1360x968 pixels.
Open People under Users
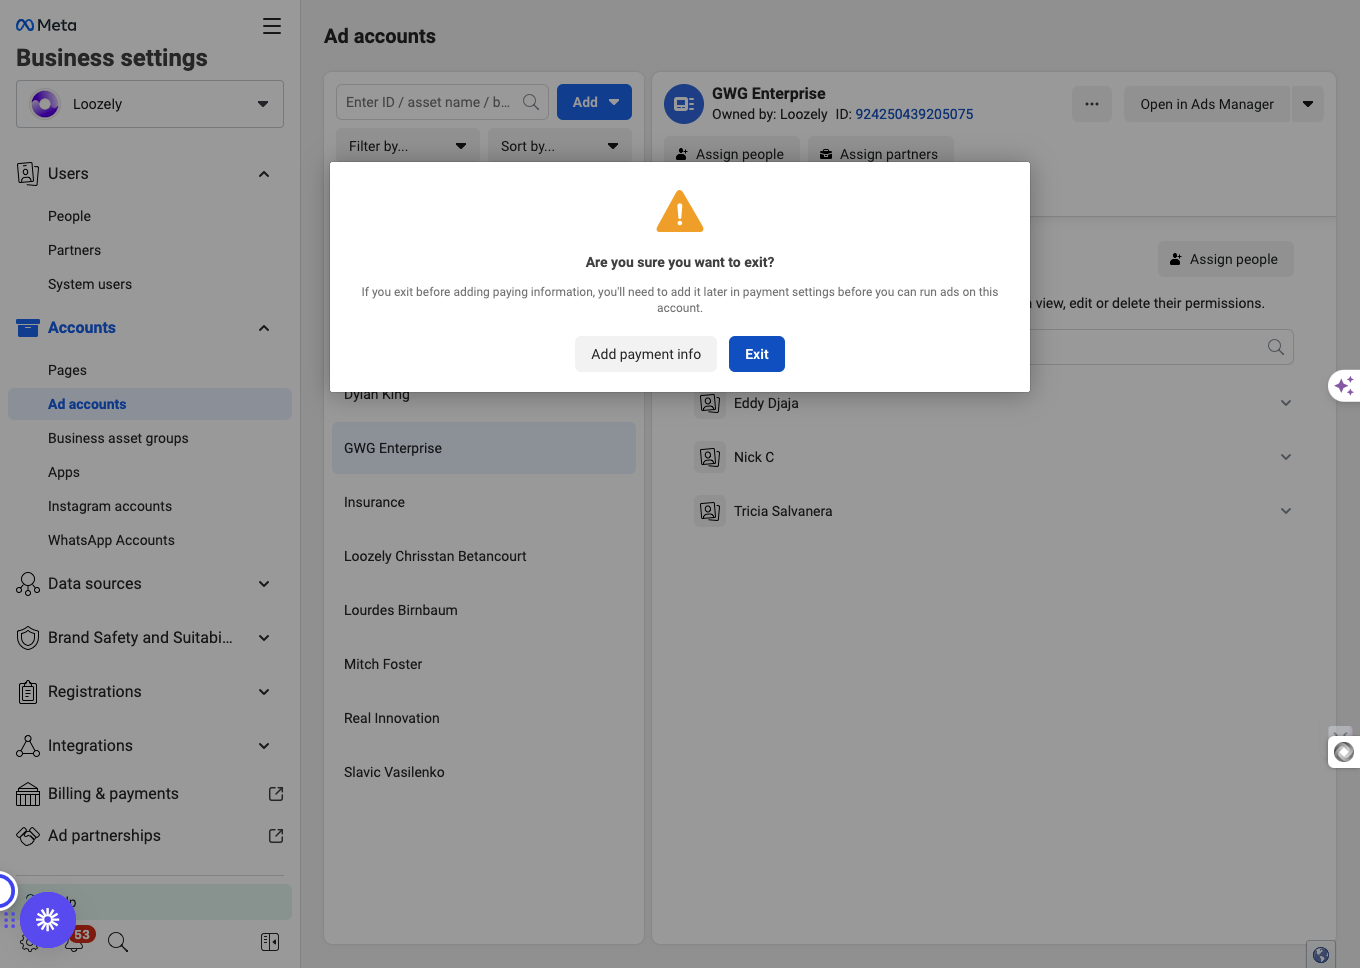[69, 216]
